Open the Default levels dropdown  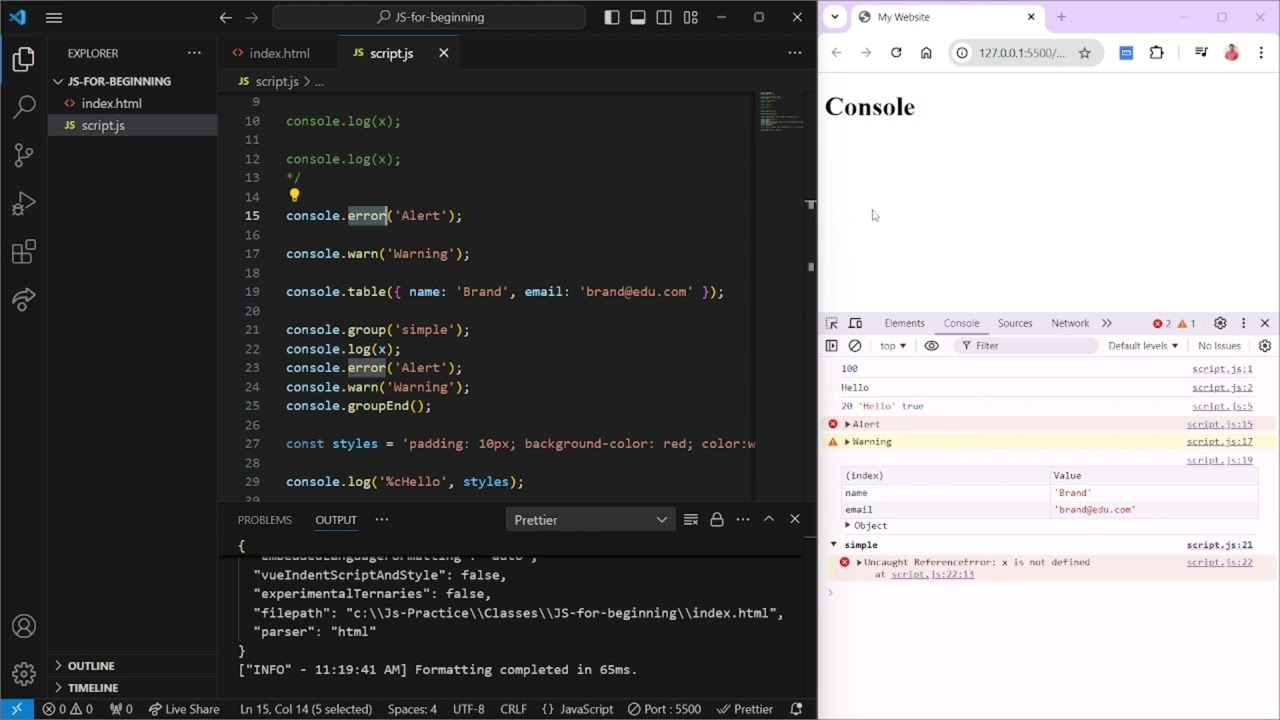1143,346
